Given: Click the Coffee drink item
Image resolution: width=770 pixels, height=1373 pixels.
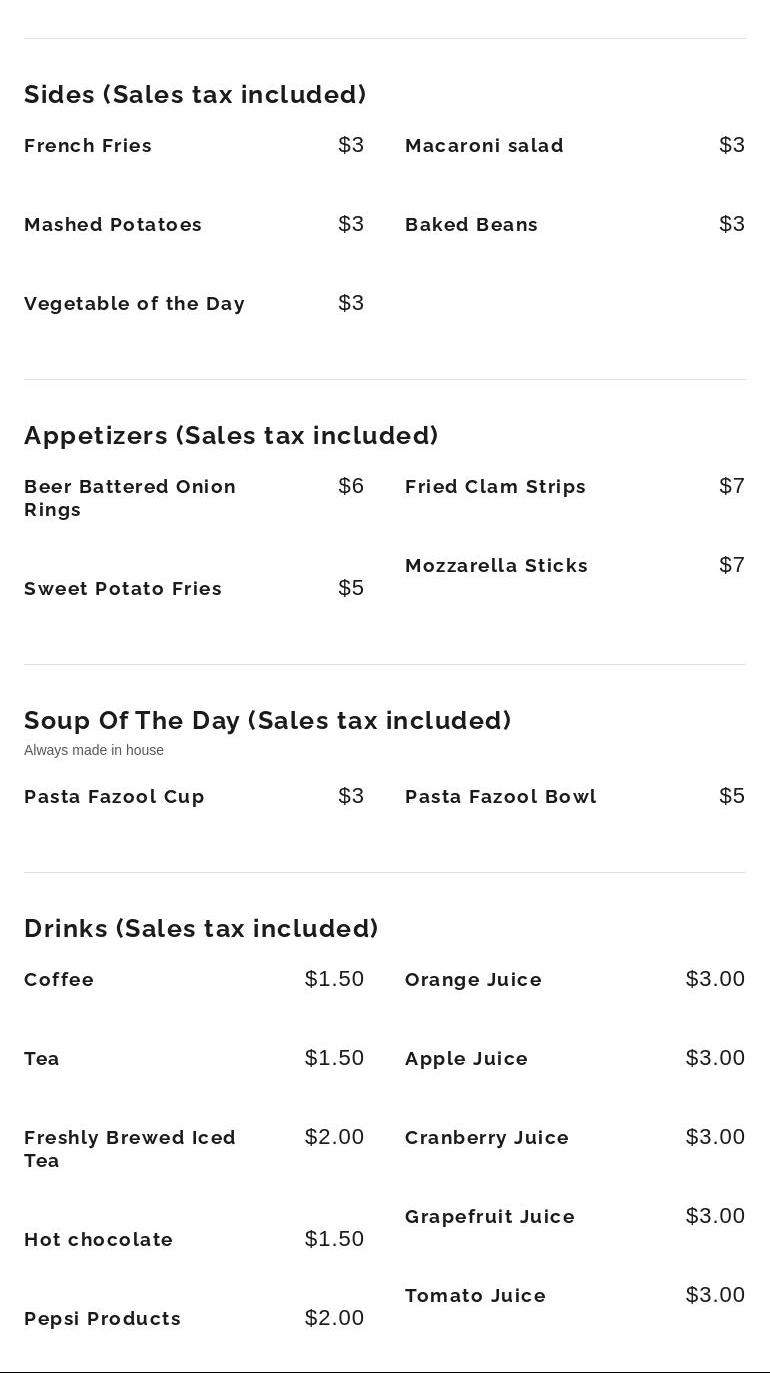Looking at the screenshot, I should pos(59,980).
